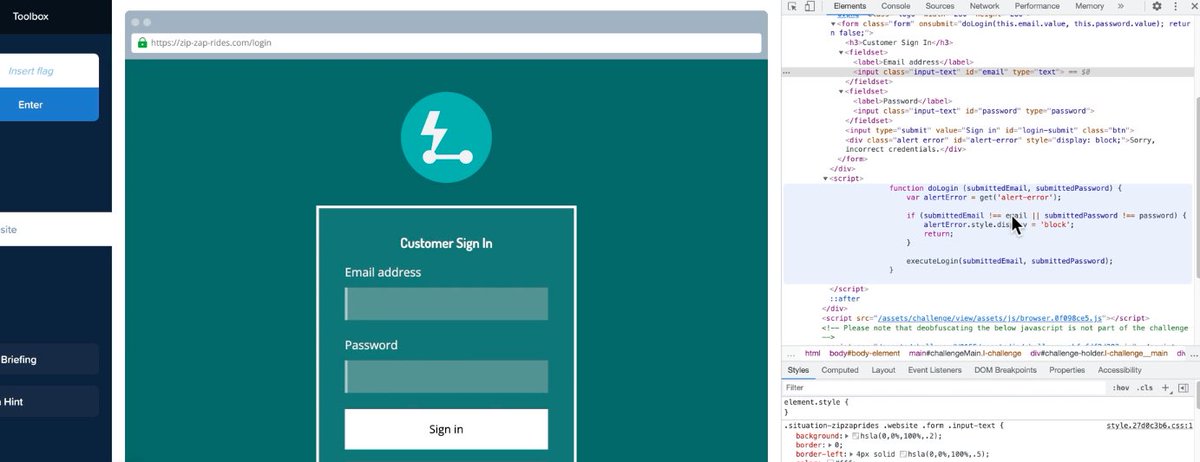Open the style.27d0c3b6.css:1 source link
The image size is (1200, 462).
tap(1149, 425)
